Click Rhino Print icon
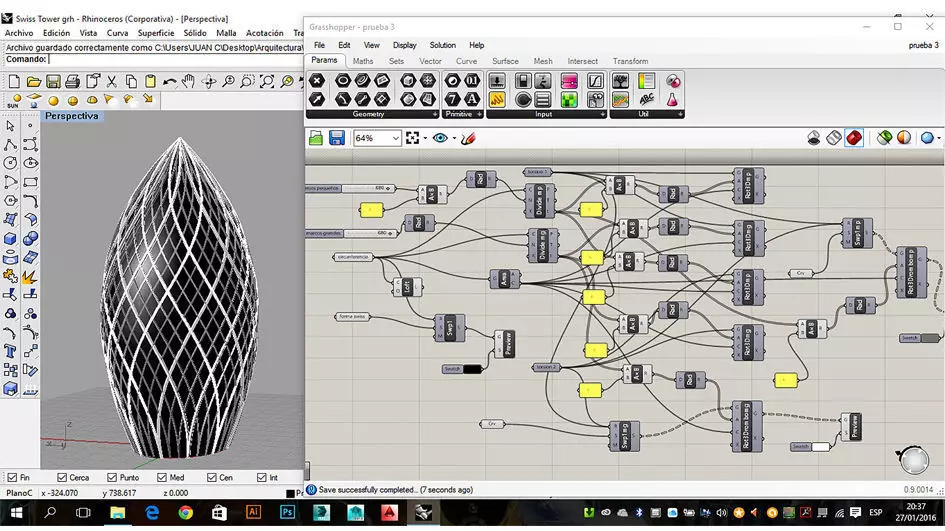Viewport: 945px width, 531px height. pyautogui.click(x=72, y=81)
